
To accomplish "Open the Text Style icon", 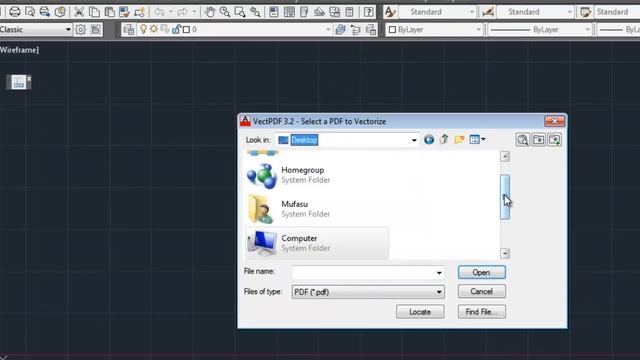I will pyautogui.click(x=390, y=12).
